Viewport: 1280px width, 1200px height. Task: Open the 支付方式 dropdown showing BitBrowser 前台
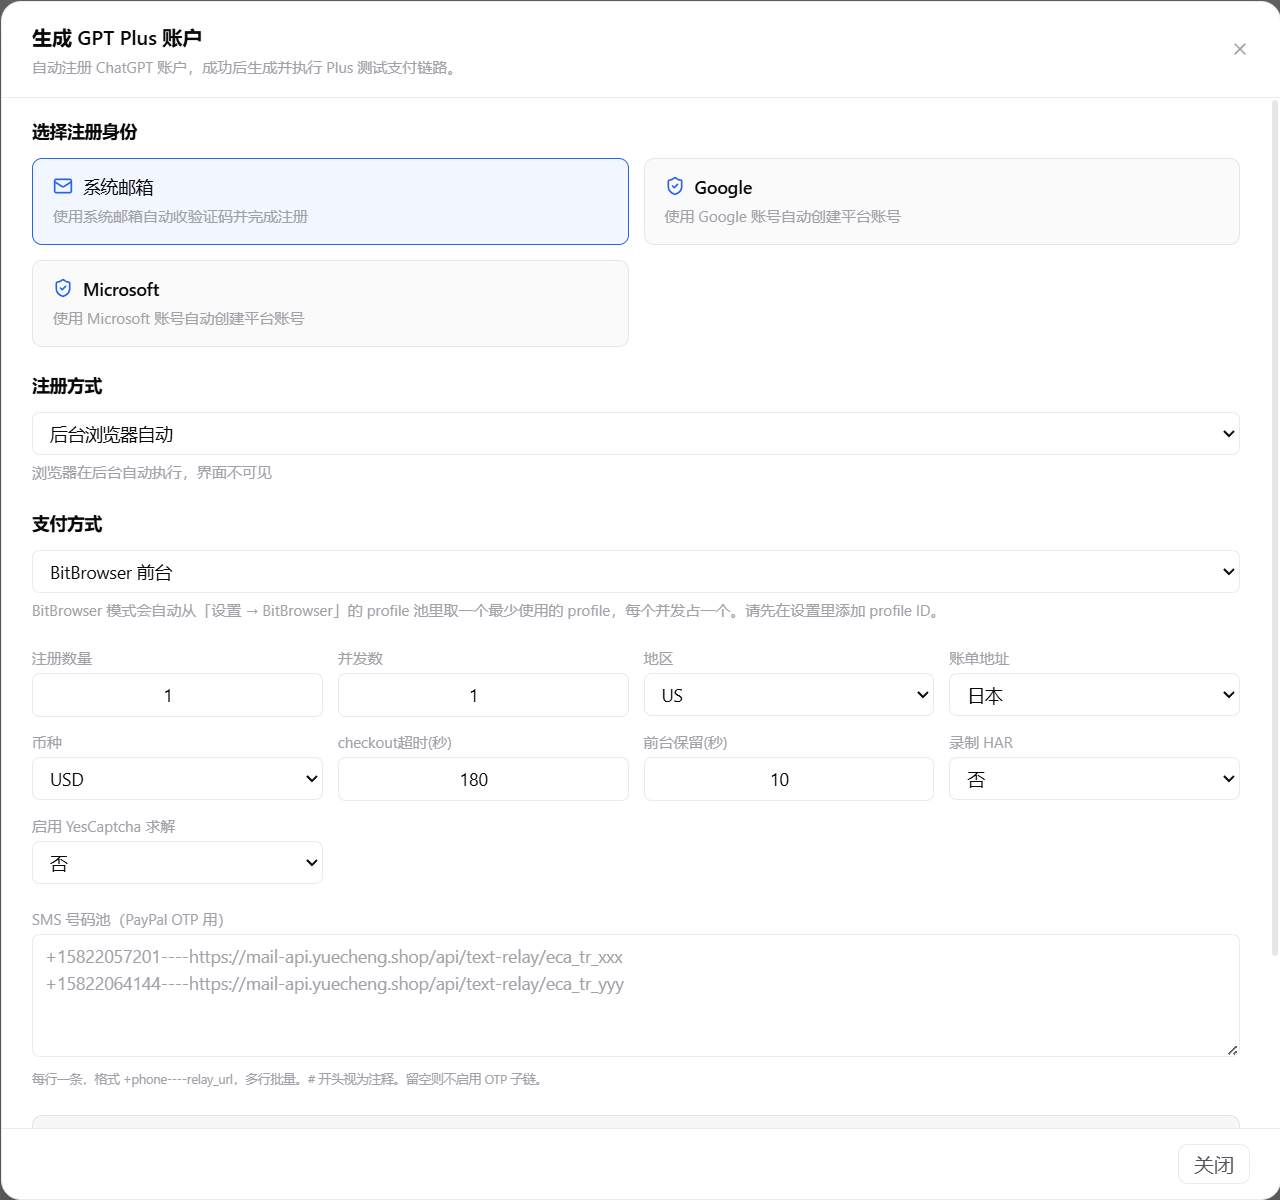click(x=636, y=572)
